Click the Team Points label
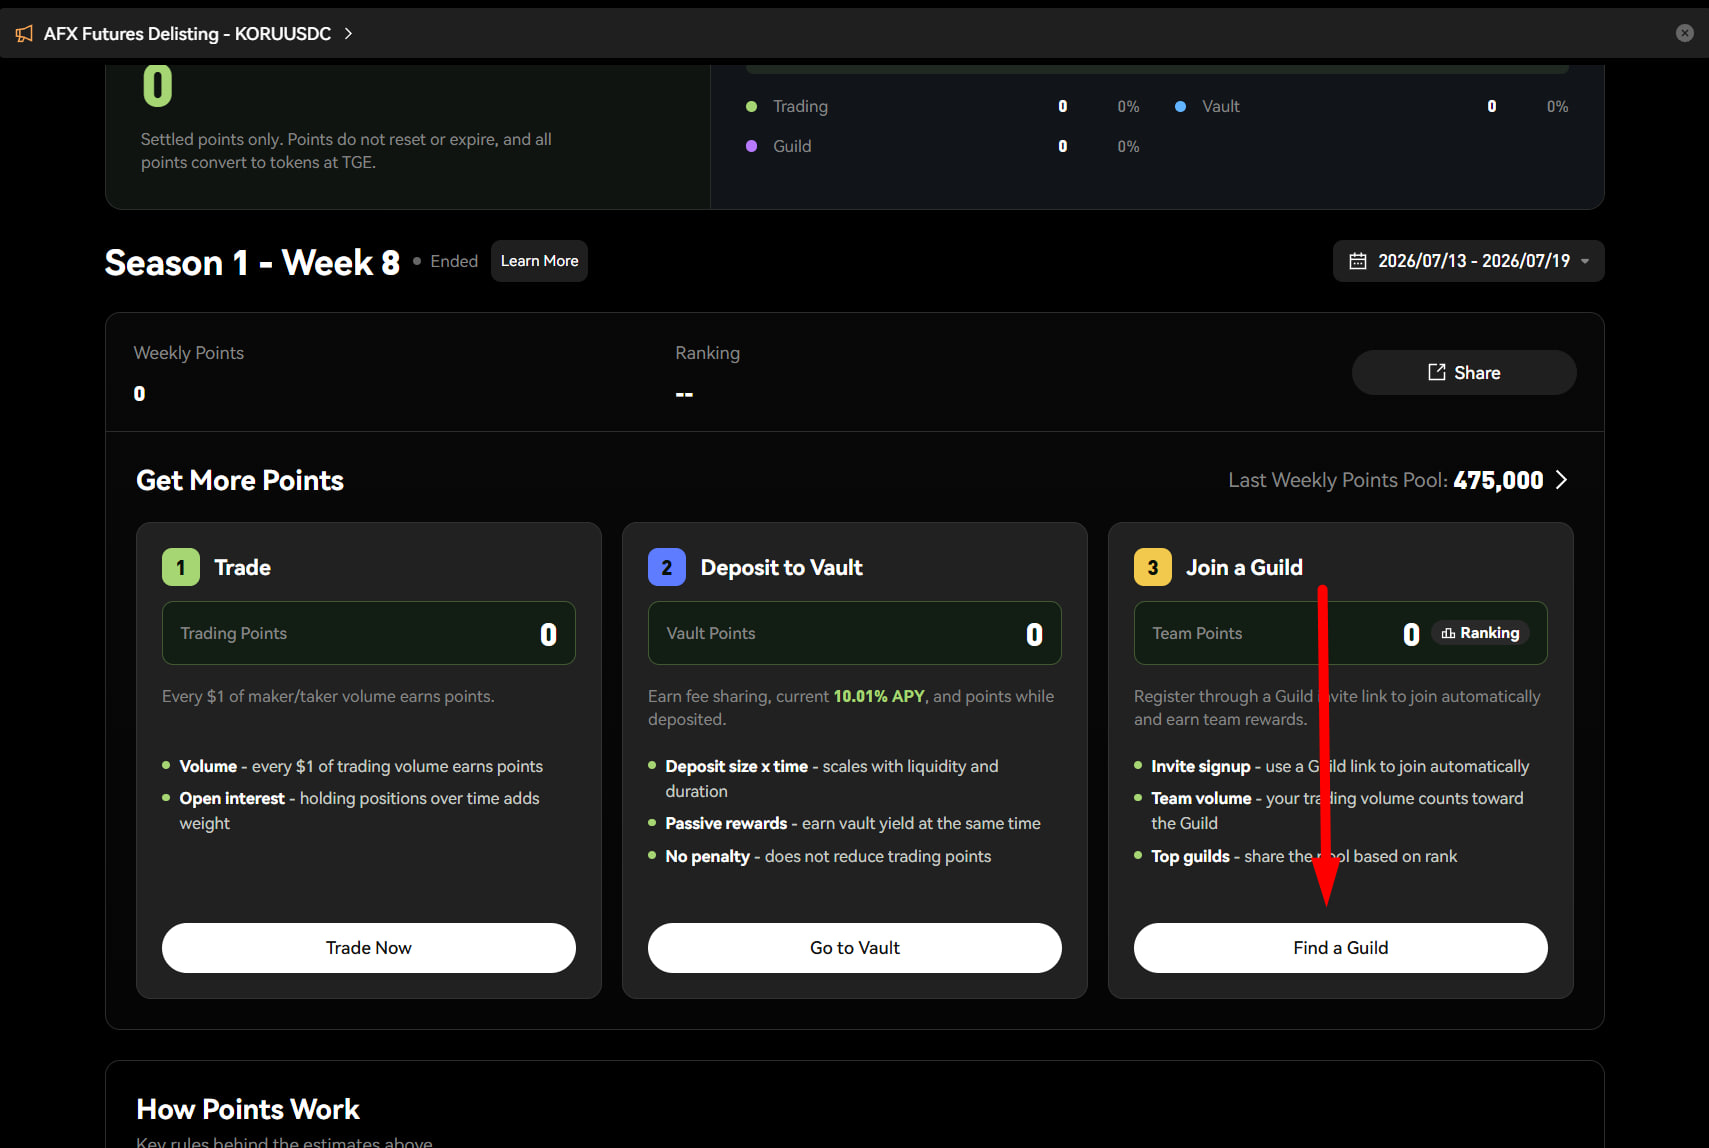Viewport: 1709px width, 1148px height. point(1197,633)
